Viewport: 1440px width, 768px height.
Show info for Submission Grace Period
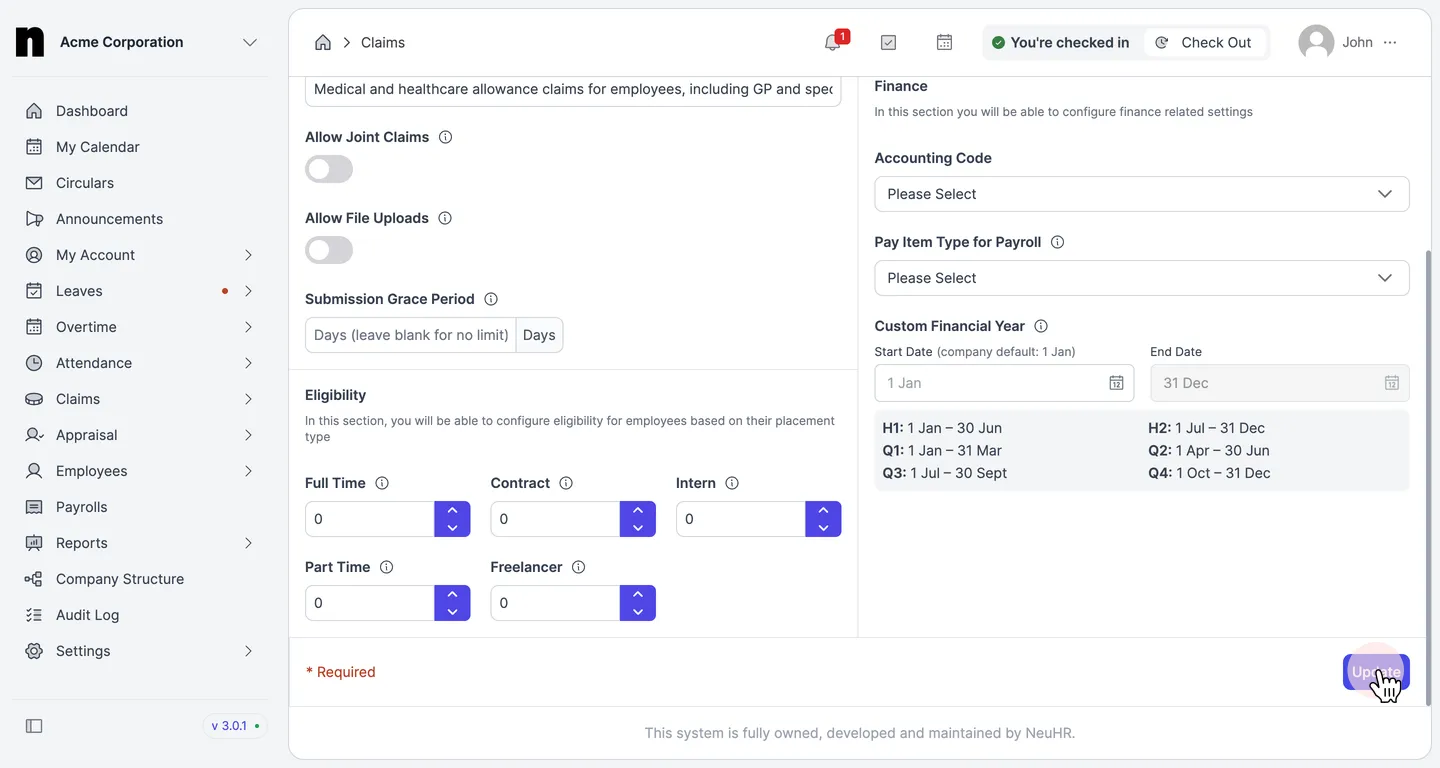[x=491, y=299]
